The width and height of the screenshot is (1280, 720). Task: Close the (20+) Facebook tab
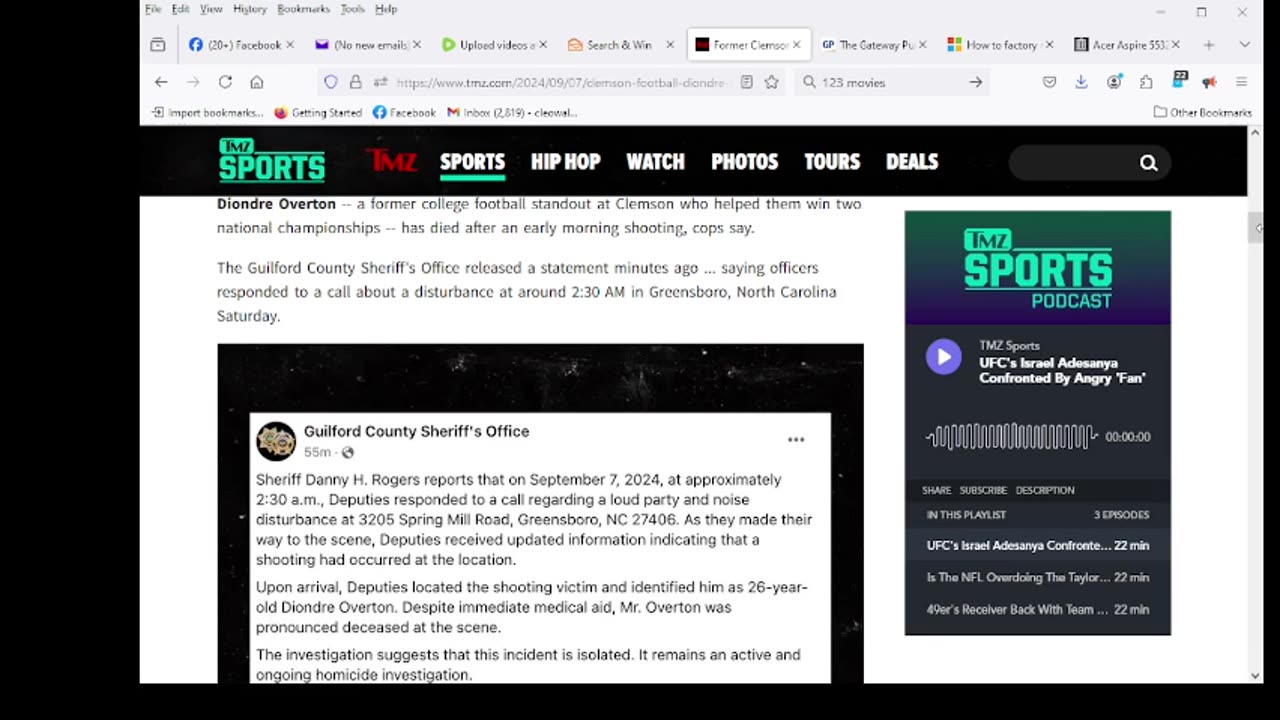290,45
